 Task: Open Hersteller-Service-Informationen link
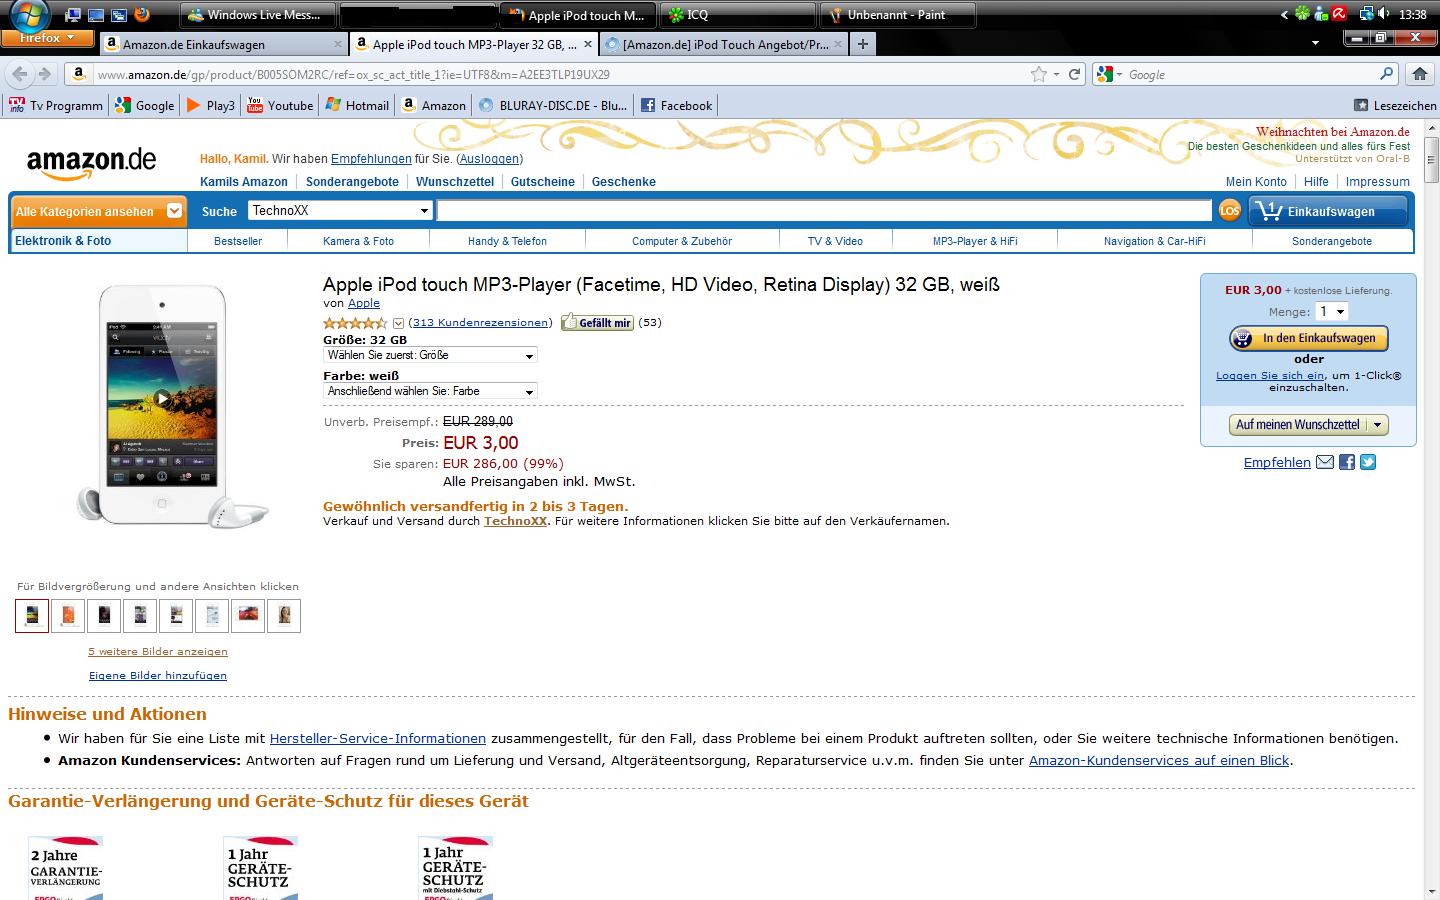[x=378, y=738]
